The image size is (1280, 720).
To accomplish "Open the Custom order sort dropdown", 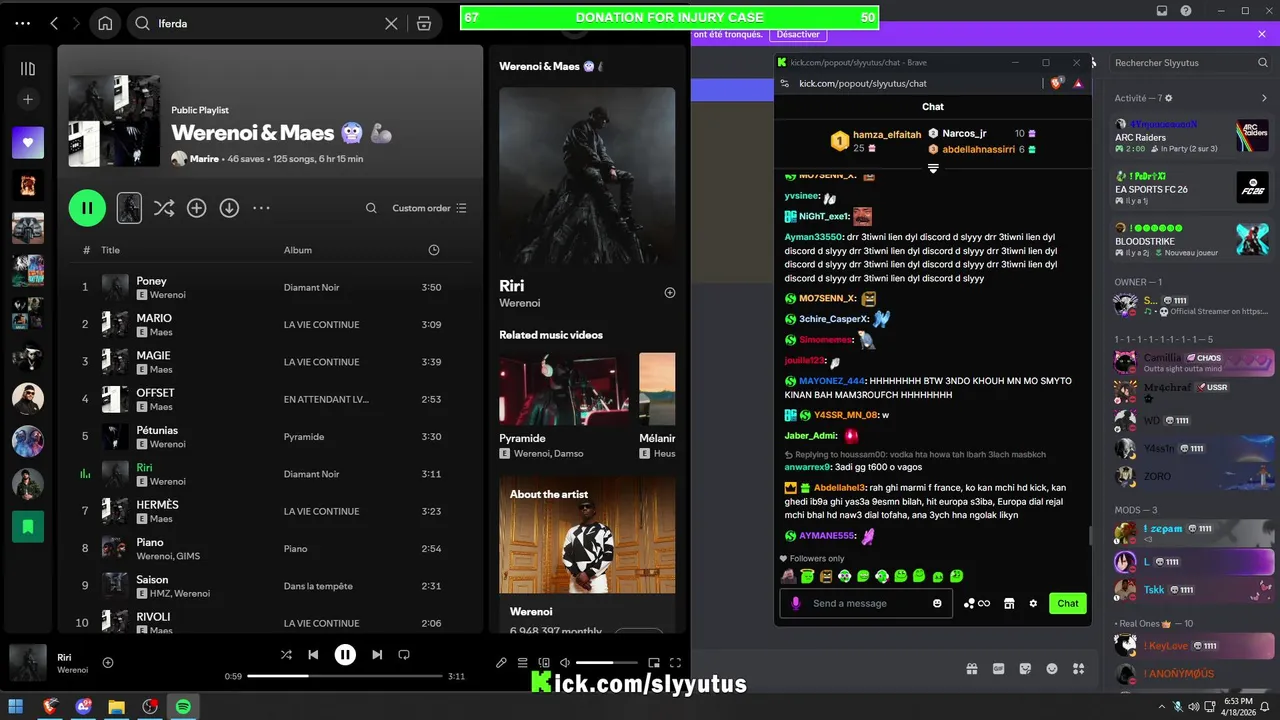I will click(x=429, y=208).
